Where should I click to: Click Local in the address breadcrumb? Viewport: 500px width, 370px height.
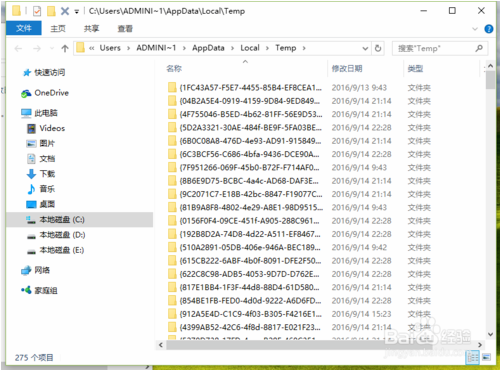coord(250,48)
